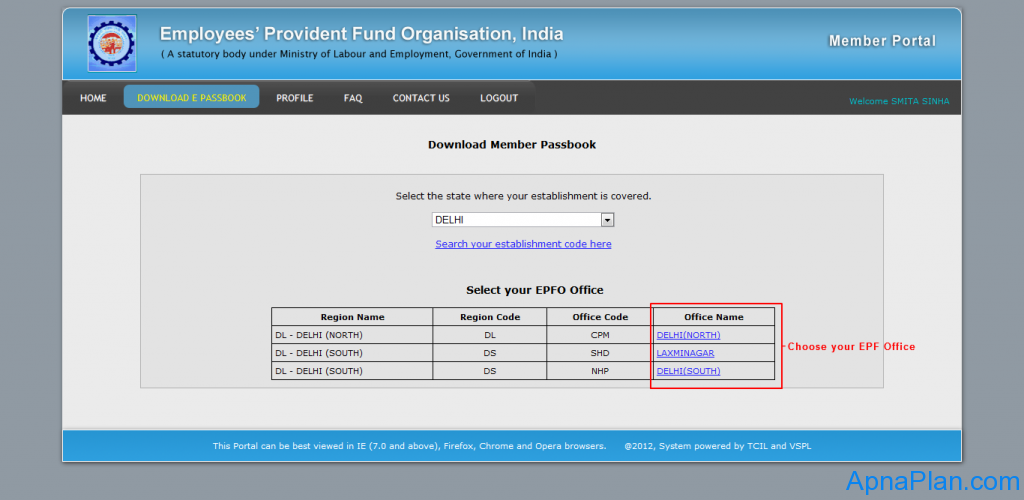Click the EPFO logo emblem
The image size is (1024, 500).
(112, 44)
